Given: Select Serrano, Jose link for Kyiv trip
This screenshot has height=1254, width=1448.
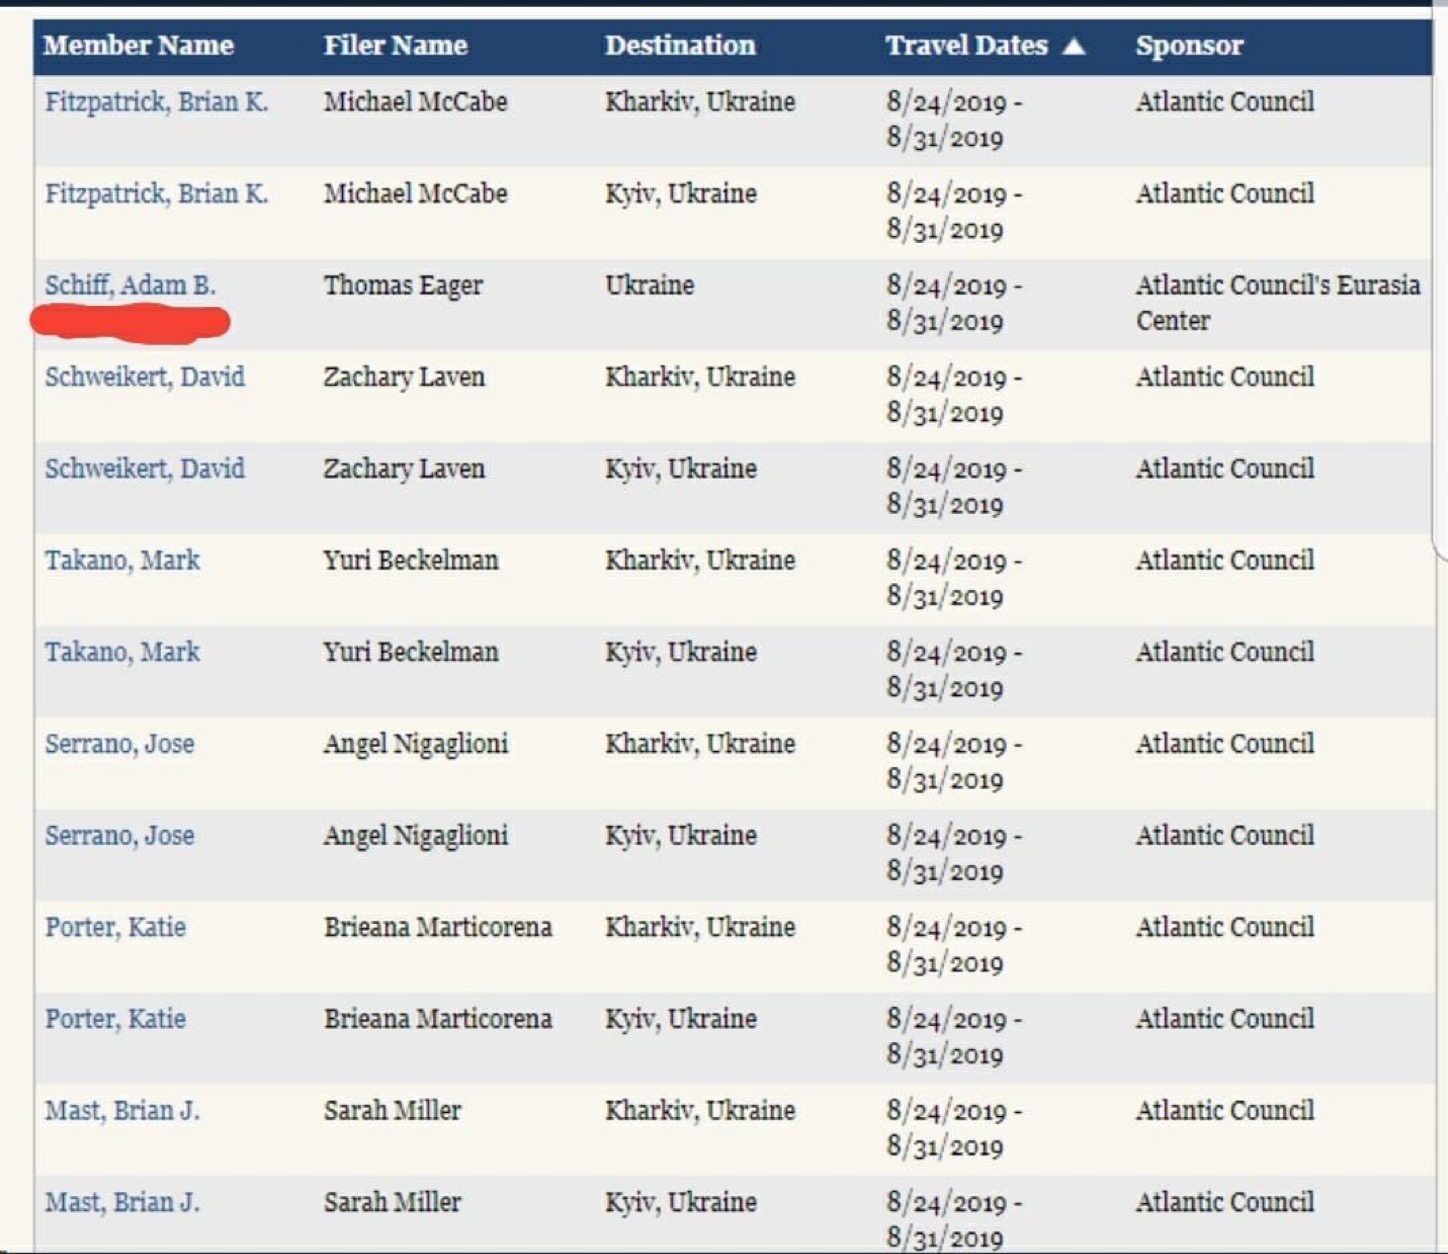Looking at the screenshot, I should pyautogui.click(x=119, y=836).
